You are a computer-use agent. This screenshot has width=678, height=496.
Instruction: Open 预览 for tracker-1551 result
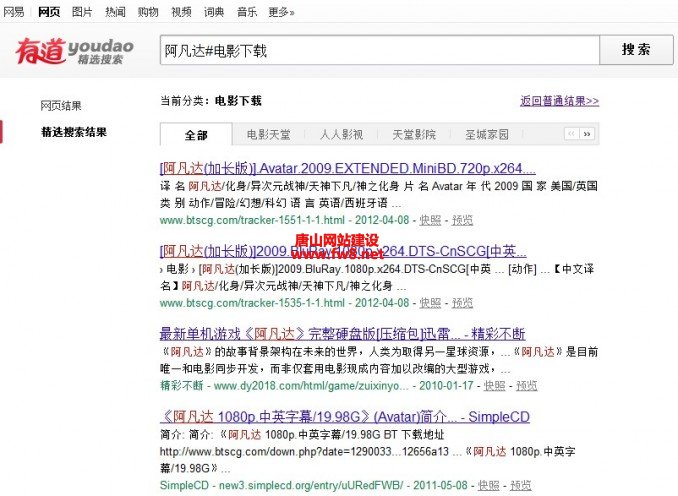[x=463, y=220]
